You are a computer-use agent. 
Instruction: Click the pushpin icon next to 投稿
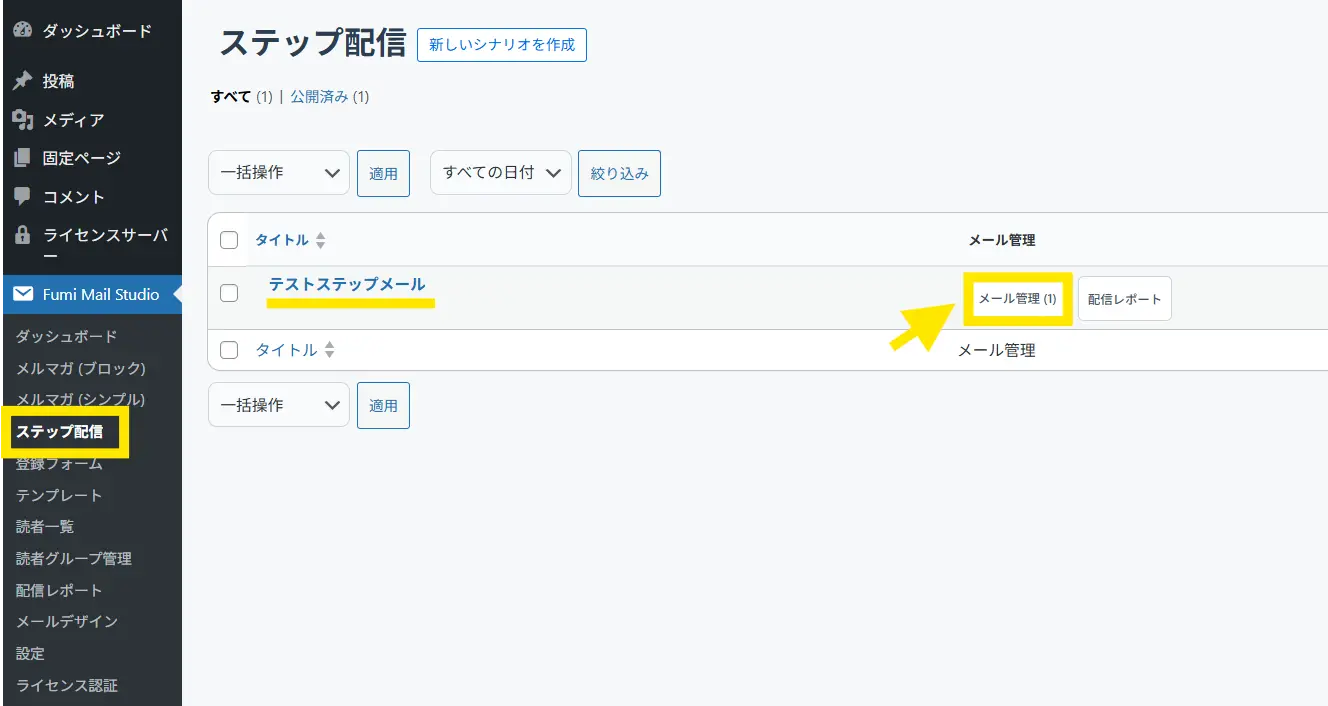point(22,81)
